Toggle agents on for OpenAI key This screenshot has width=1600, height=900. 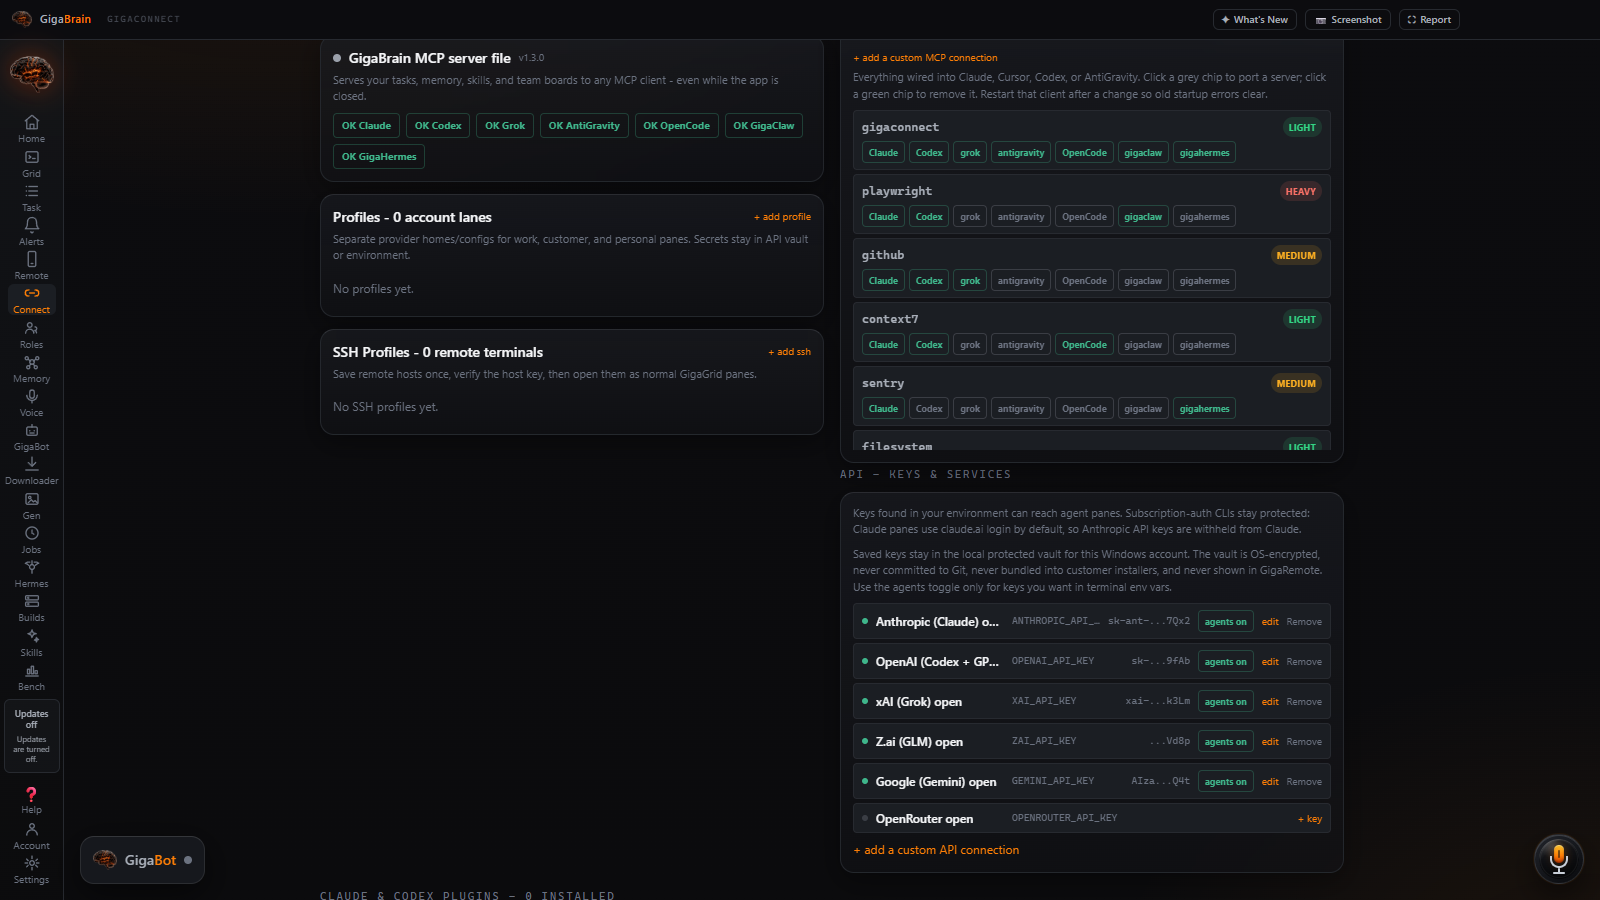[1225, 662]
